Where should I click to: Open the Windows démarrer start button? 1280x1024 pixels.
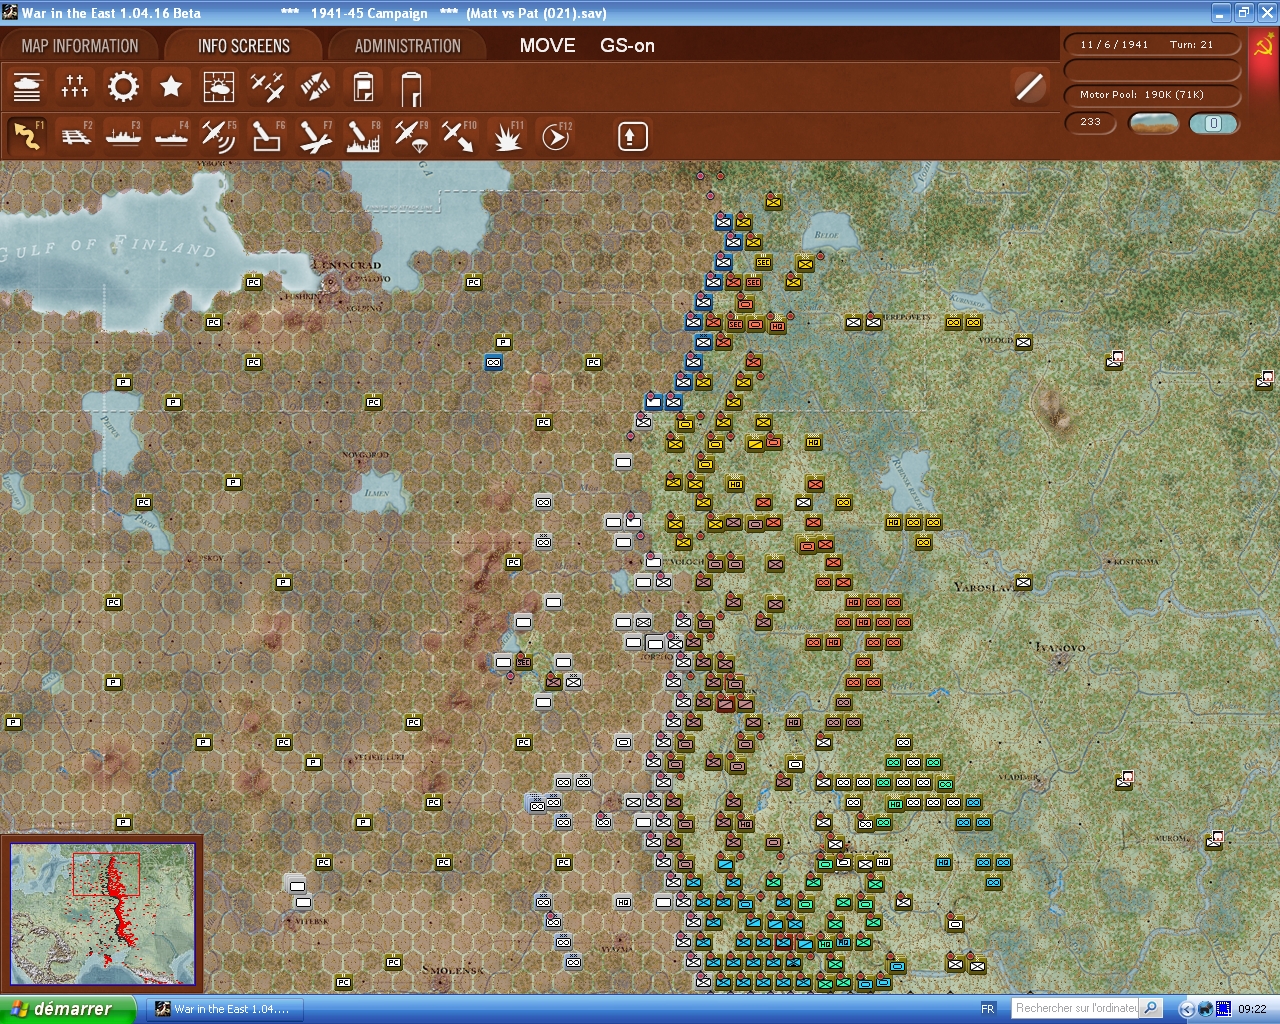pos(67,1009)
